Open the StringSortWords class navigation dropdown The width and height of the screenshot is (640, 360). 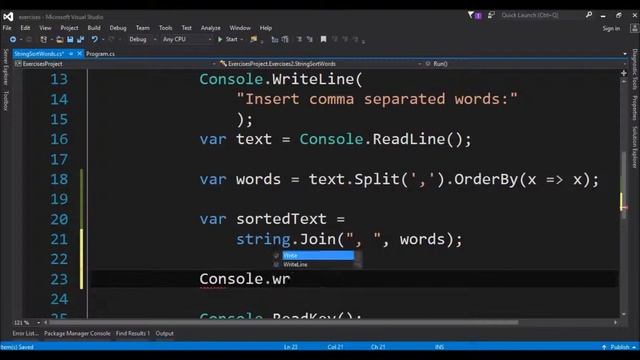(320, 64)
